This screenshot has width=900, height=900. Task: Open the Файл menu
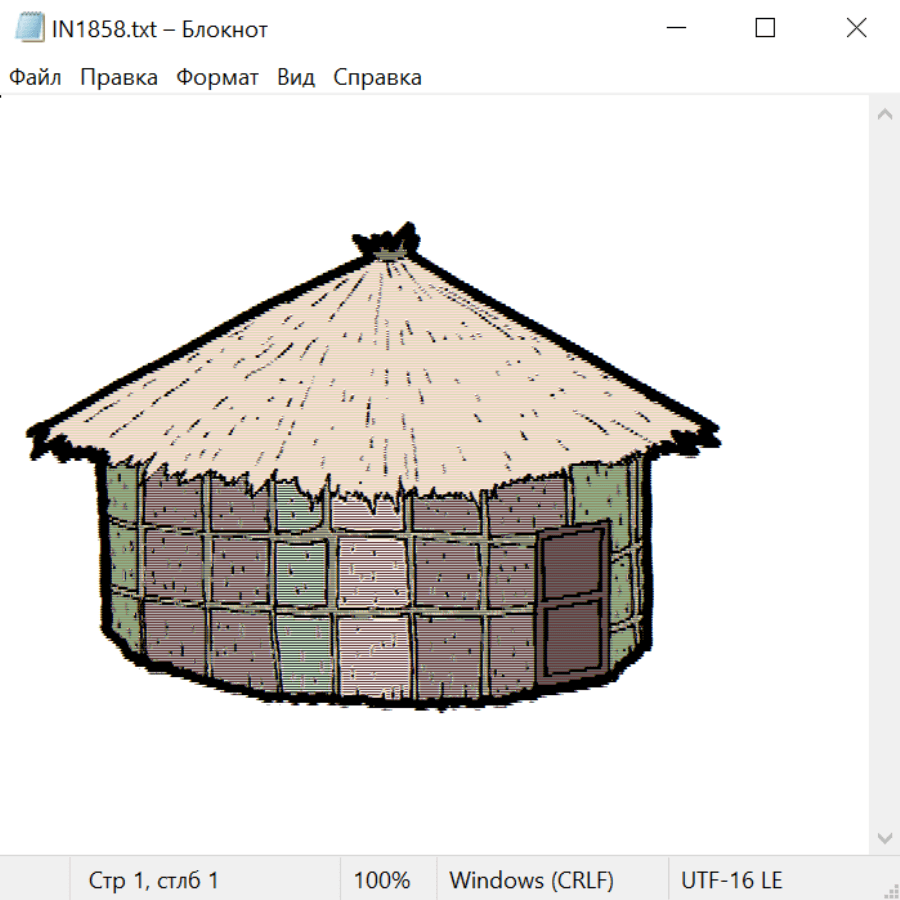coord(36,78)
